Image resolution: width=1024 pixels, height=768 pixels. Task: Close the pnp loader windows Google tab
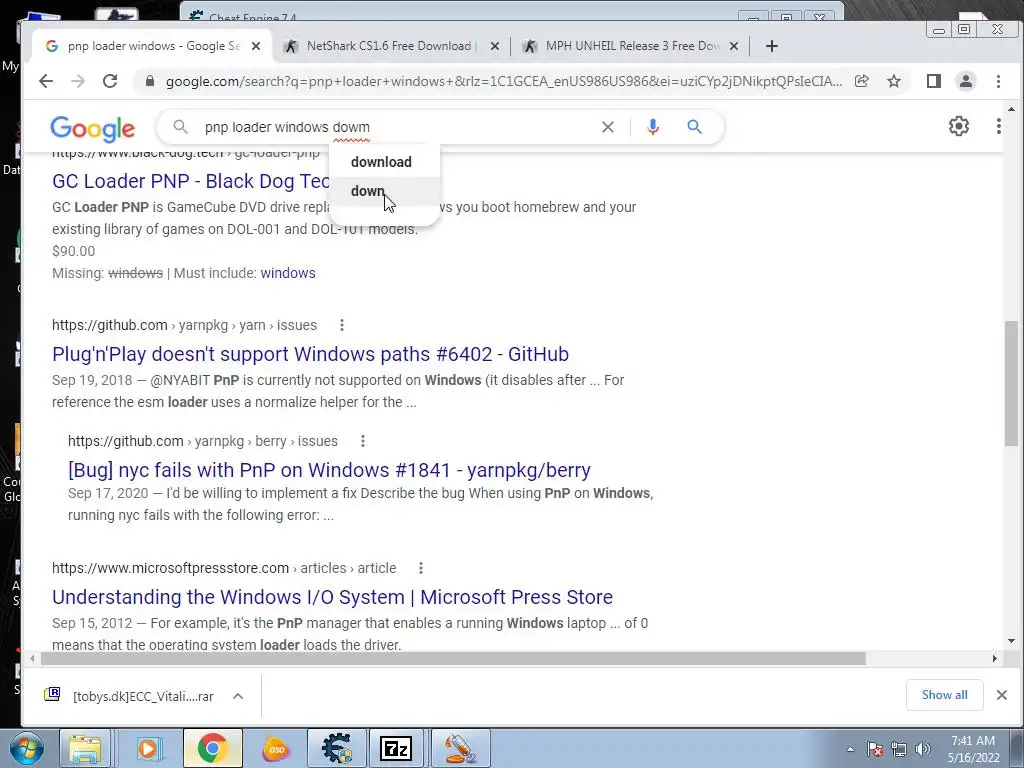coord(256,46)
